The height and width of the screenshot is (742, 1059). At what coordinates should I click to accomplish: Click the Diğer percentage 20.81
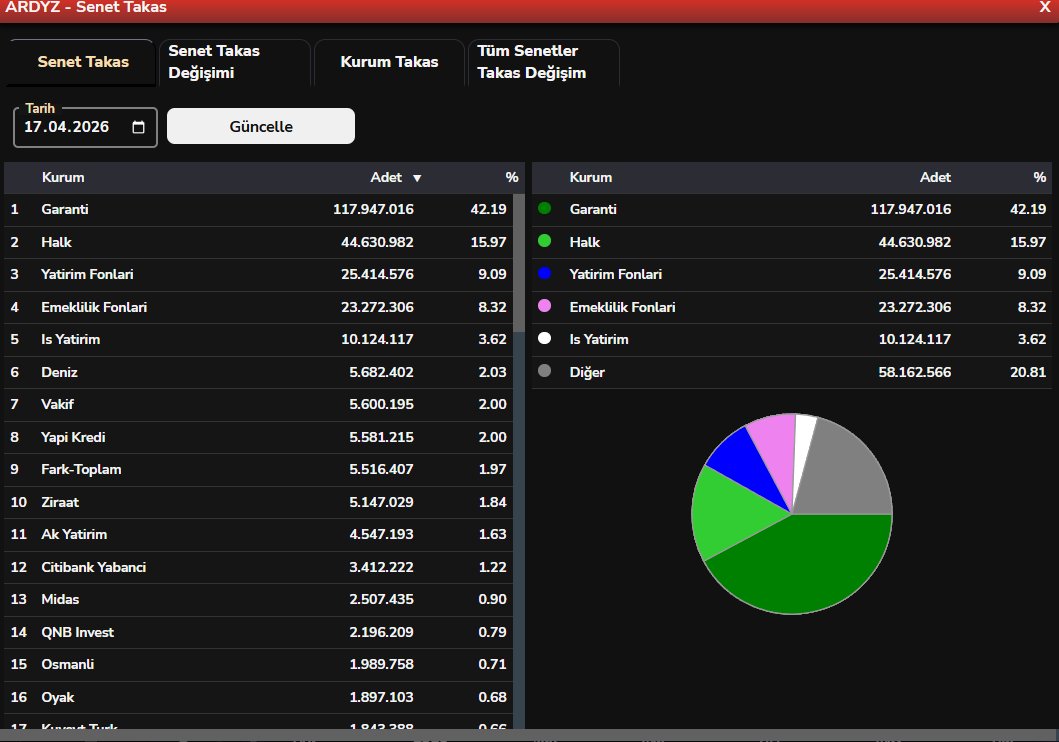click(x=1028, y=372)
